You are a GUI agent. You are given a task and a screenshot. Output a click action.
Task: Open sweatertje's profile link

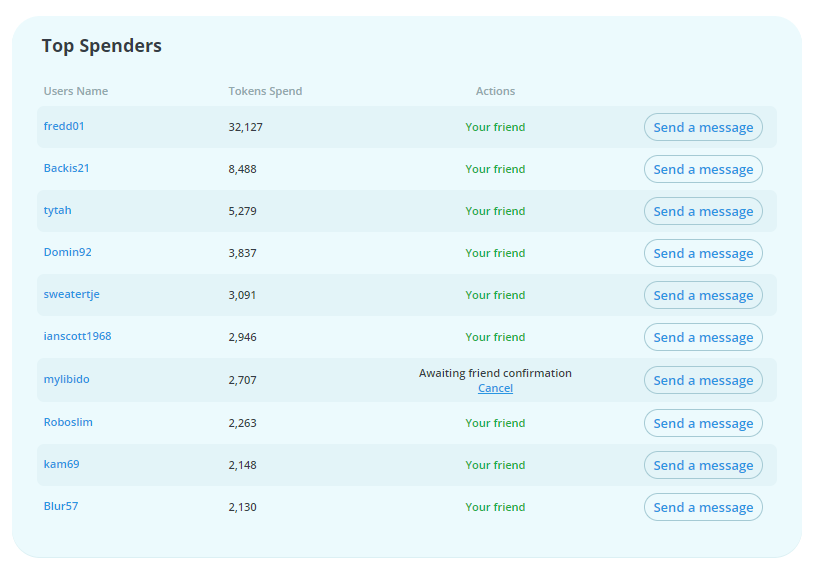[x=71, y=294]
